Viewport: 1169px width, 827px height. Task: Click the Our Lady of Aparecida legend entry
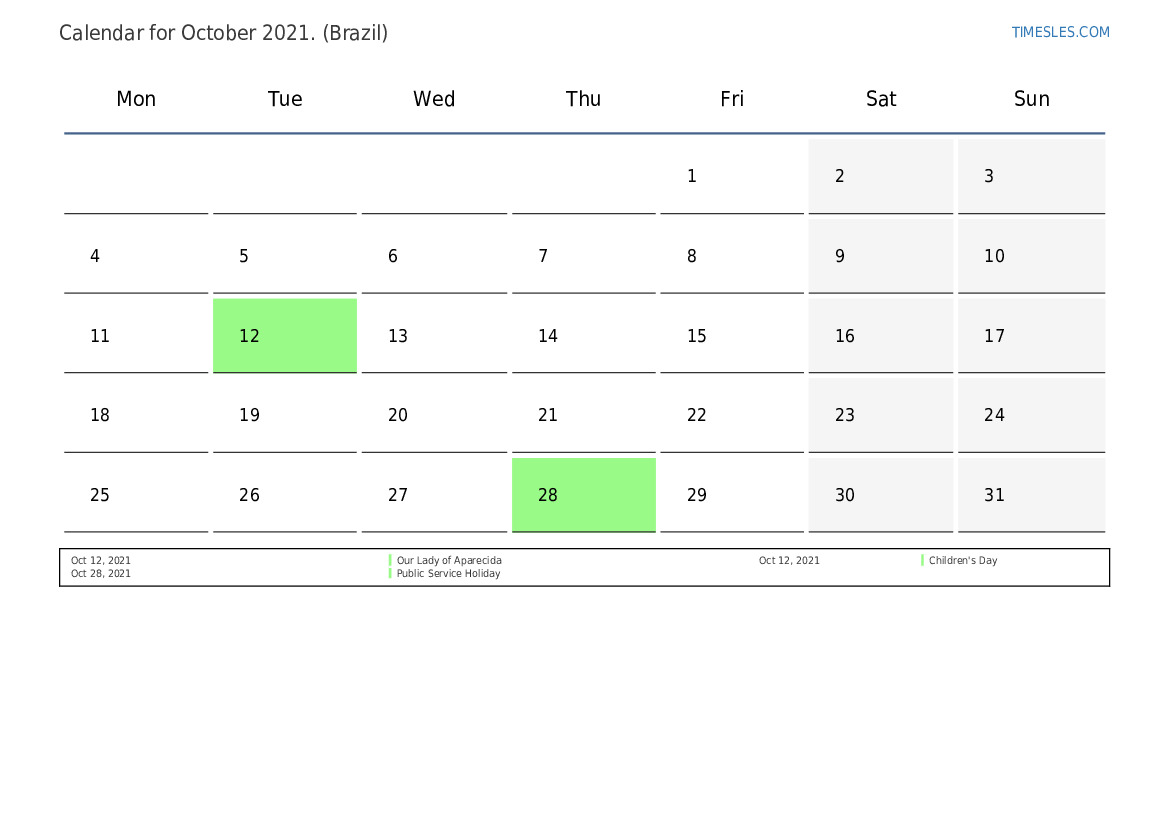pyautogui.click(x=449, y=560)
